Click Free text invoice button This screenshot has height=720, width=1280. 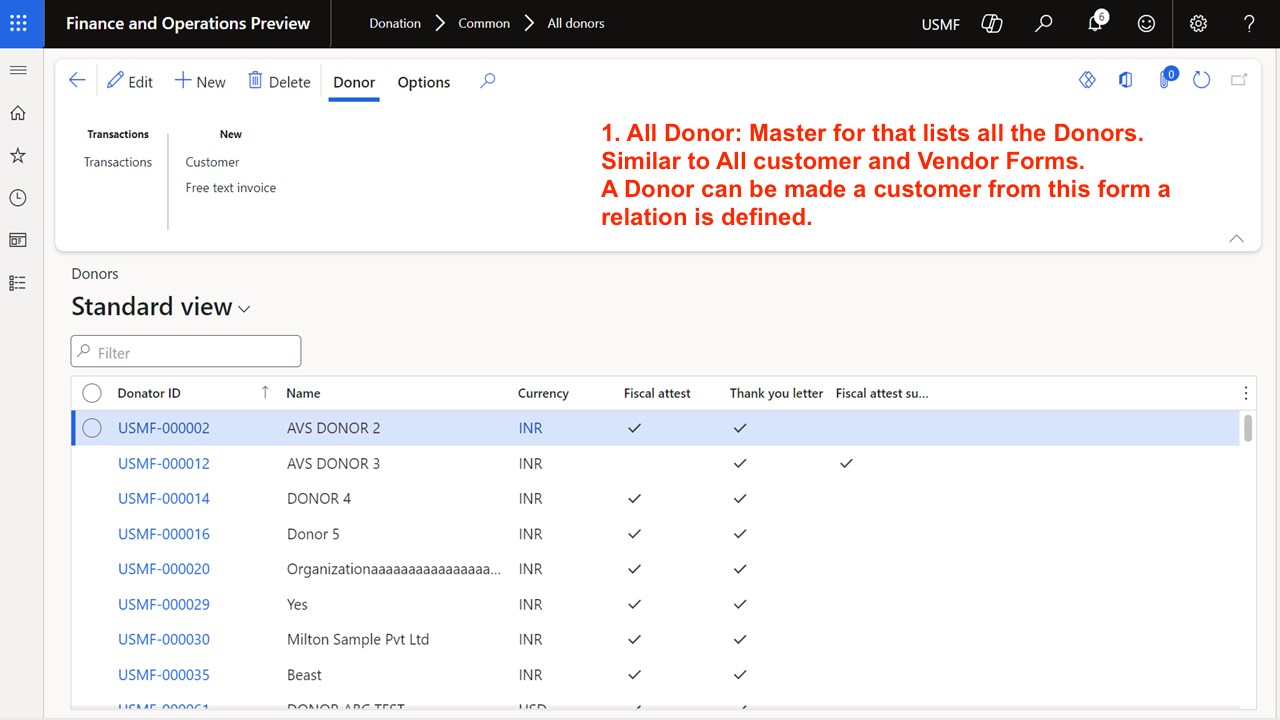point(231,188)
